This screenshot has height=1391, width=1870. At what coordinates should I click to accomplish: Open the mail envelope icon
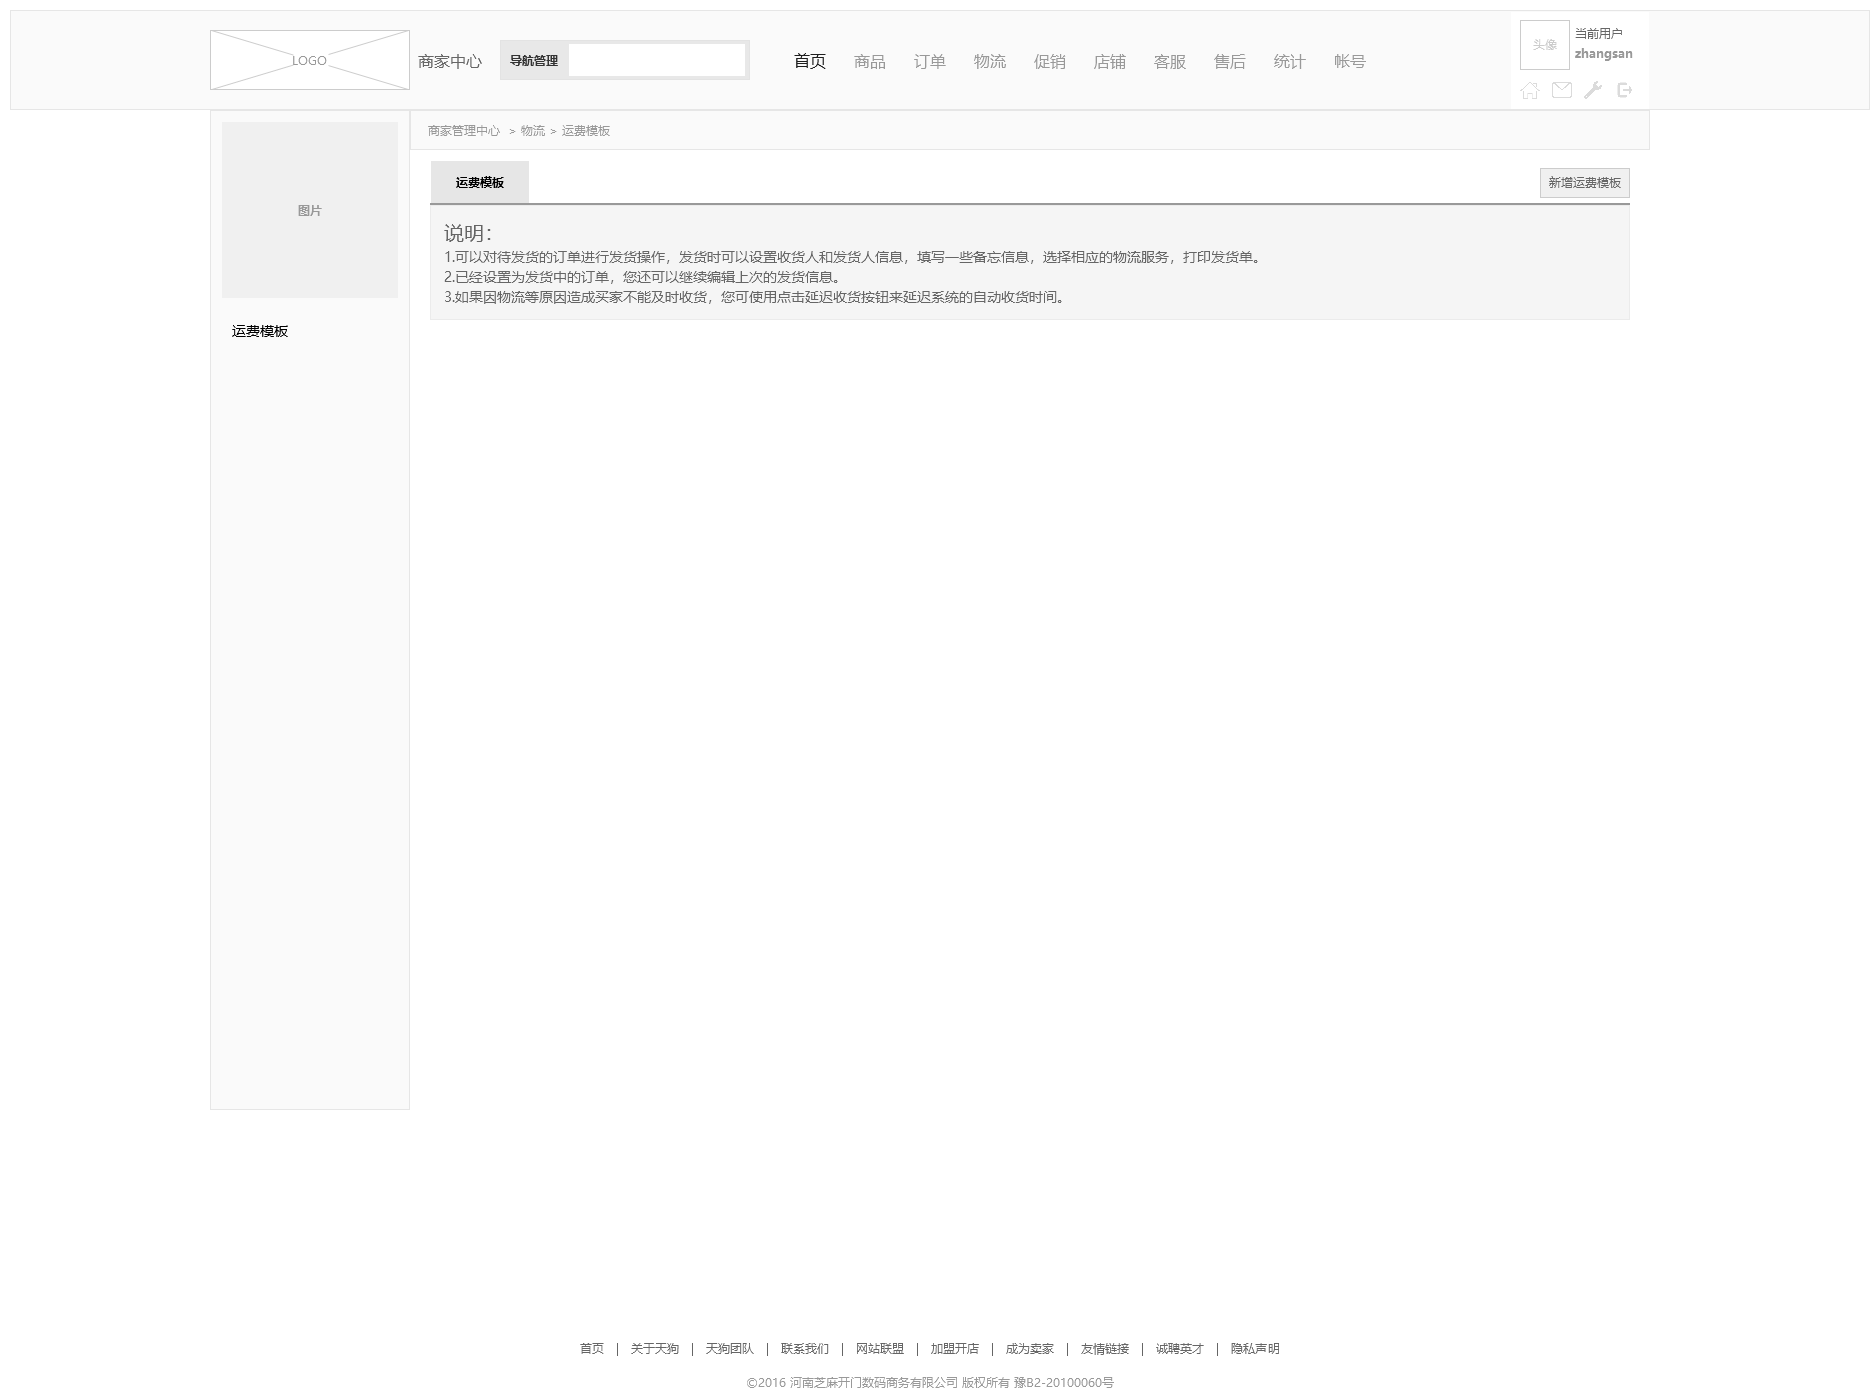click(x=1561, y=90)
